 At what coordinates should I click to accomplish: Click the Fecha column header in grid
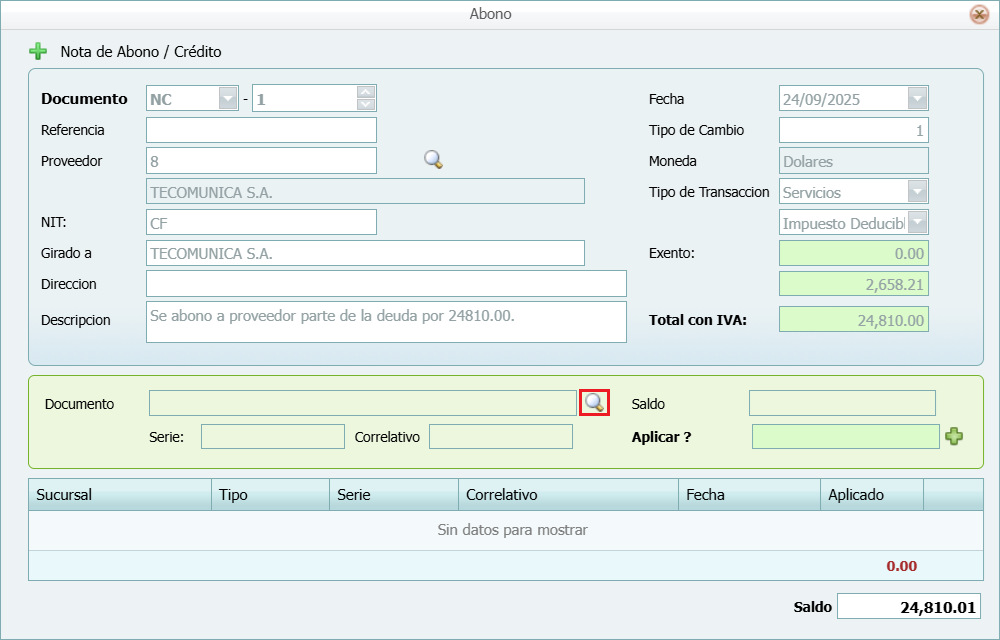pyautogui.click(x=748, y=495)
